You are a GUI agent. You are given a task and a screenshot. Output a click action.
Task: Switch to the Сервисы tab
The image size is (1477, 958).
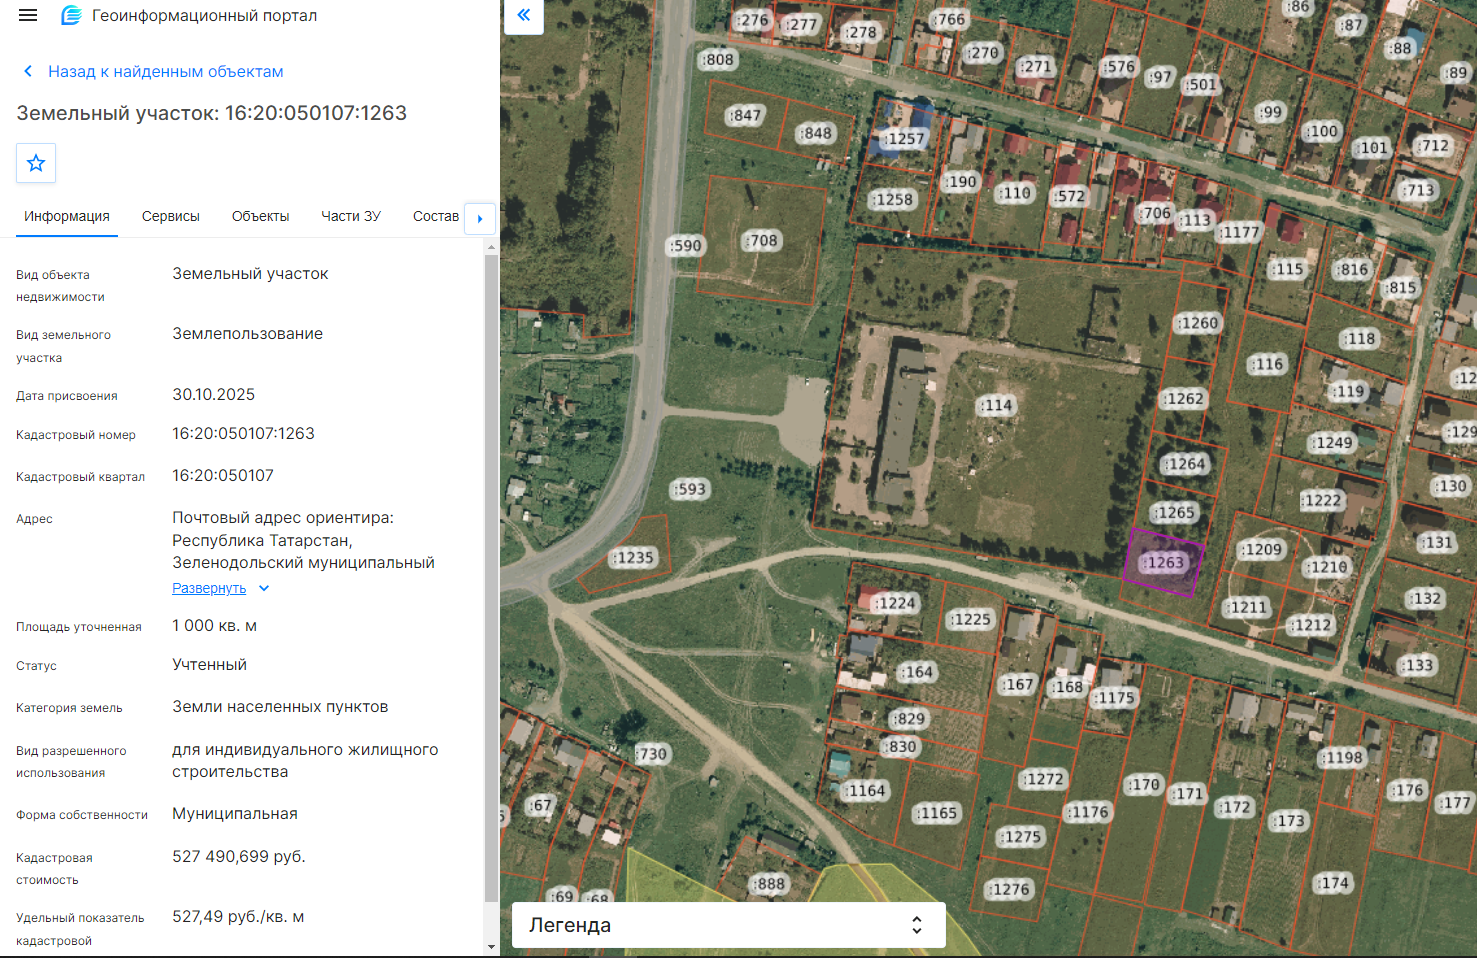click(171, 216)
